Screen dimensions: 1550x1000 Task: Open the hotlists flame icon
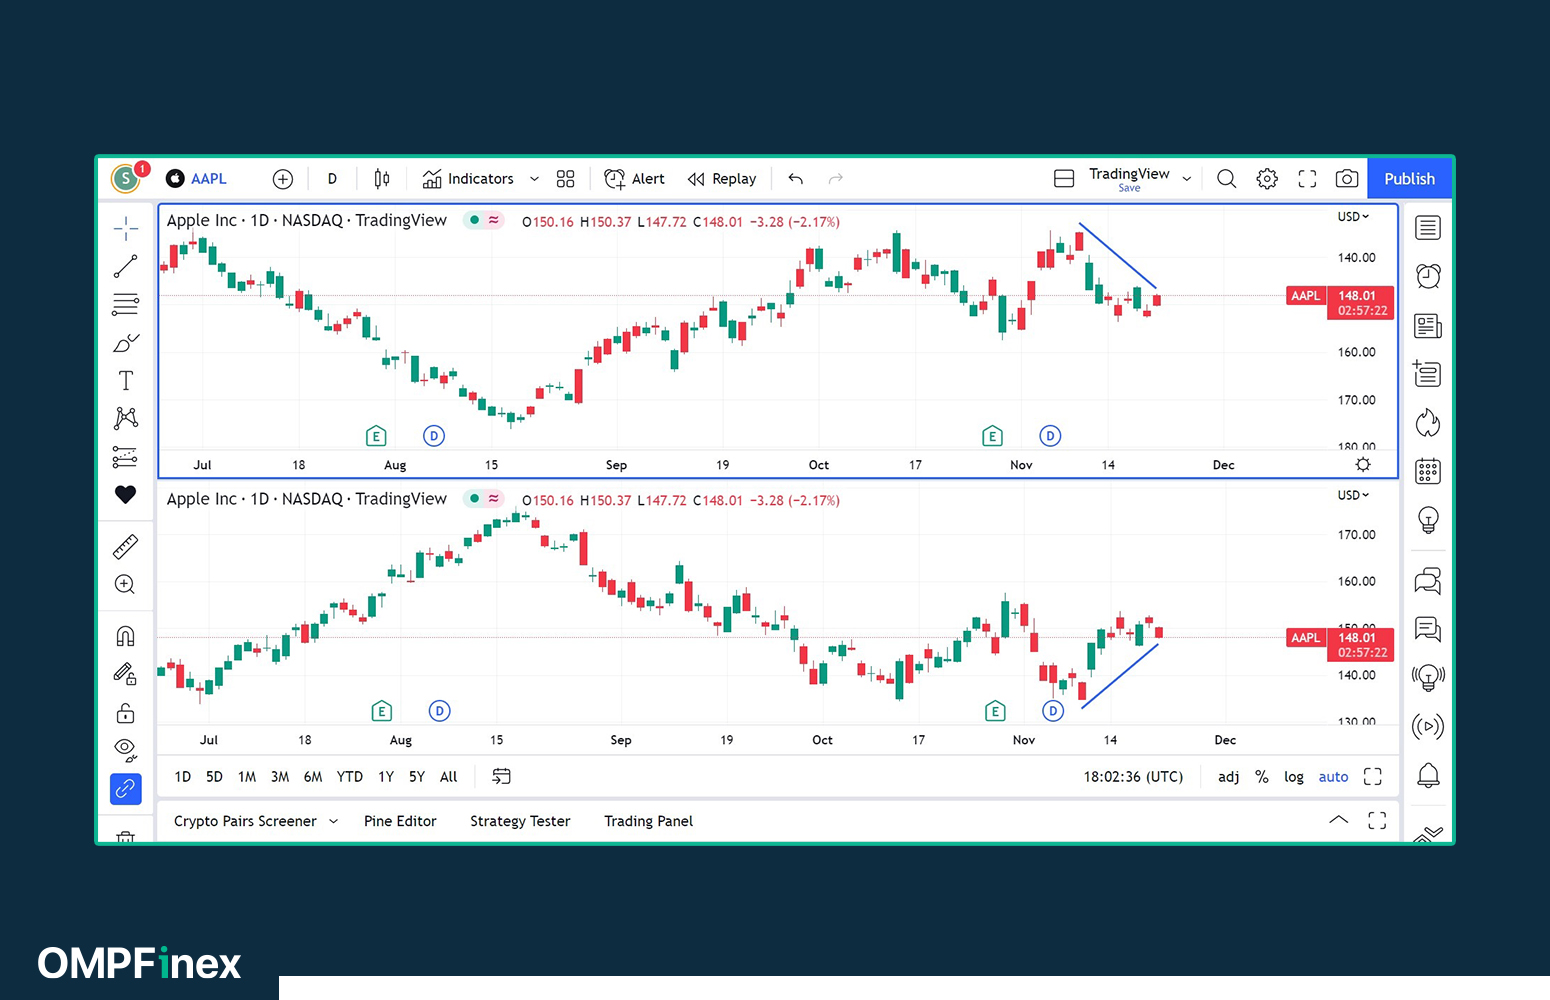click(1428, 423)
